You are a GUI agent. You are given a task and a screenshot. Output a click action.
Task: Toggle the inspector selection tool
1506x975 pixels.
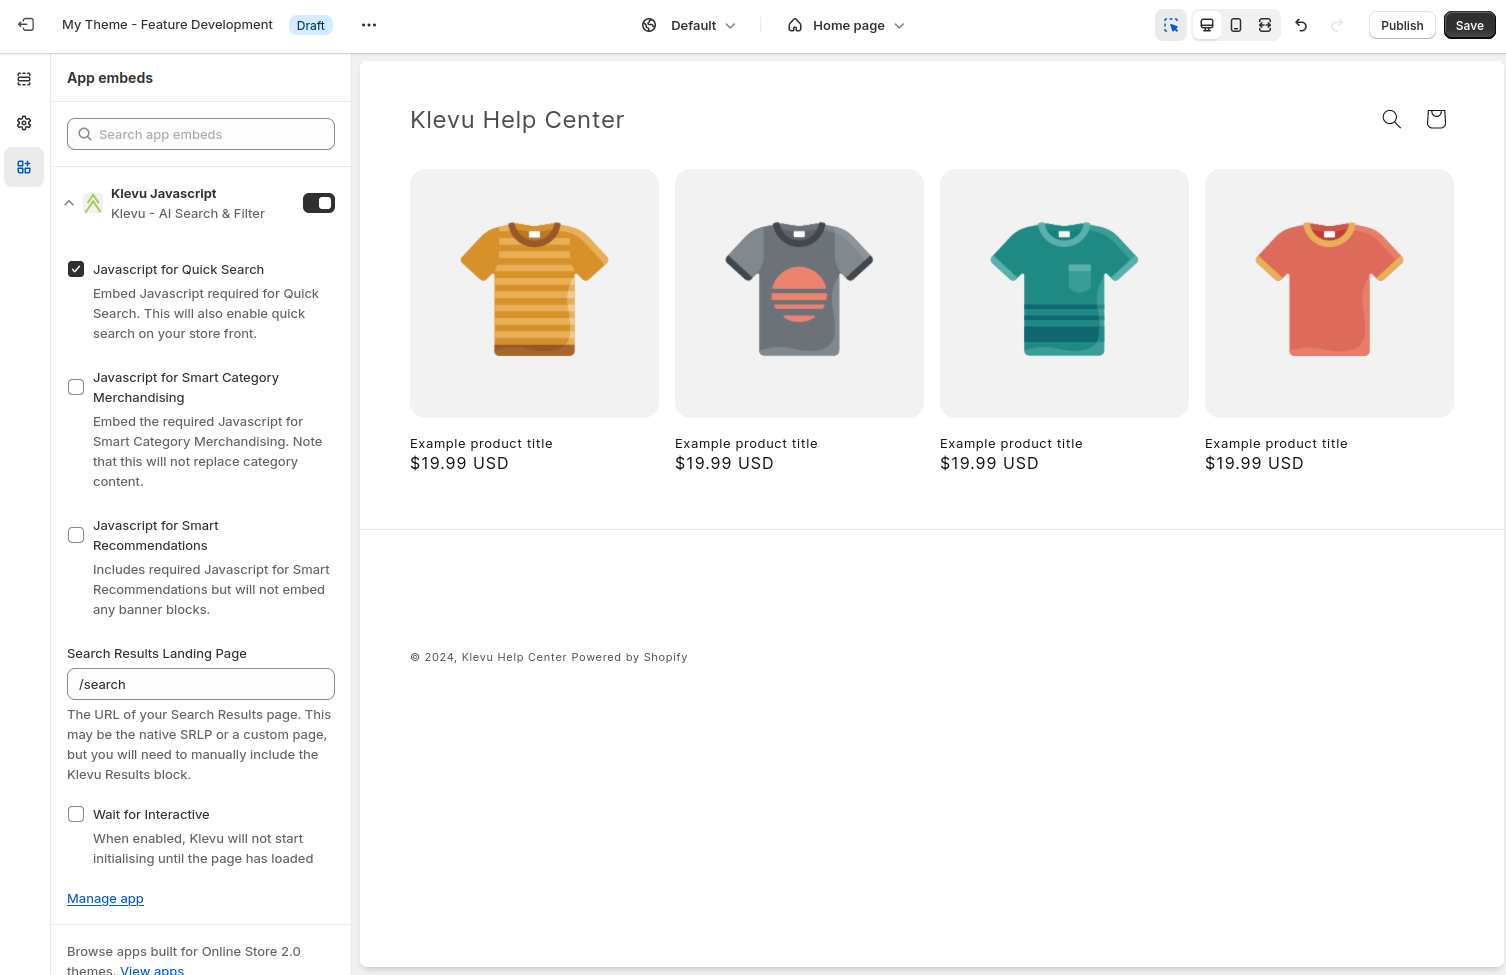coord(1171,25)
